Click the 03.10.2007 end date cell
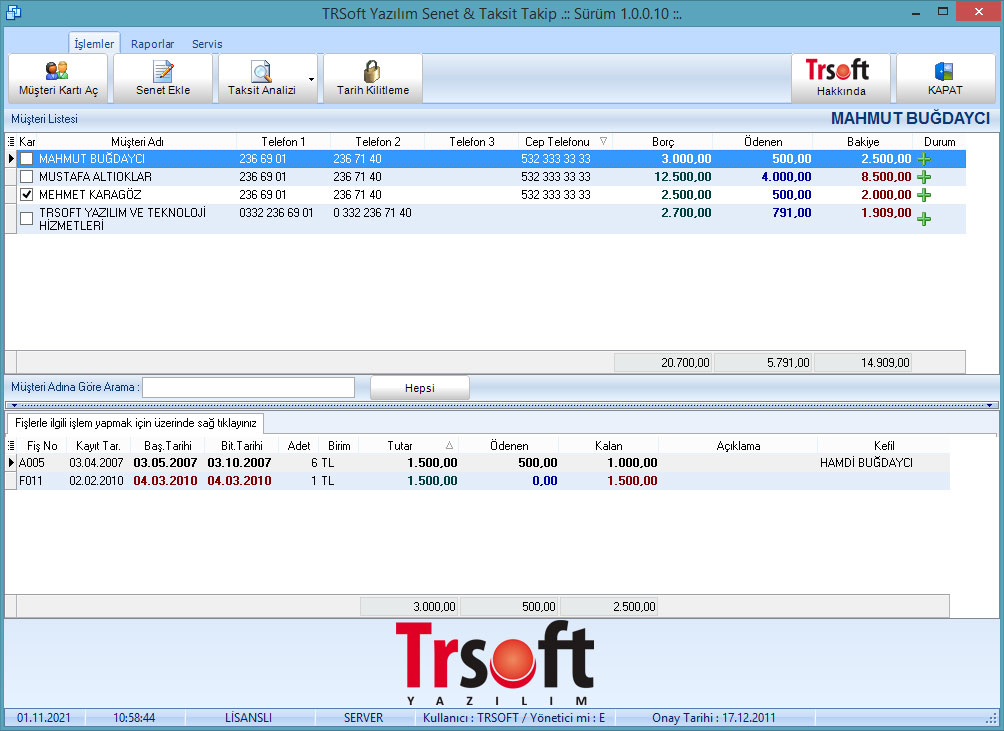 click(x=239, y=463)
